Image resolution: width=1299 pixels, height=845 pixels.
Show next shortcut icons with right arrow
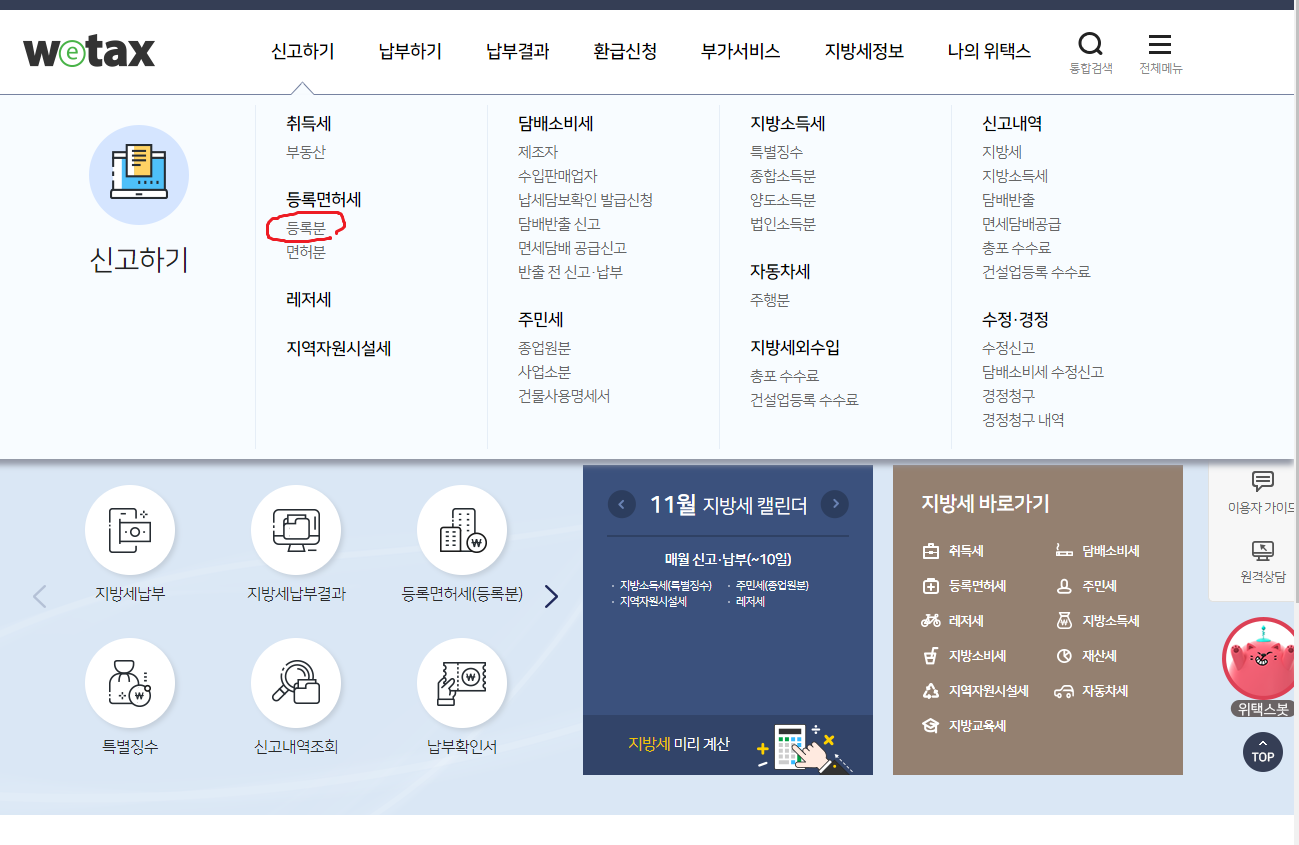tap(551, 597)
